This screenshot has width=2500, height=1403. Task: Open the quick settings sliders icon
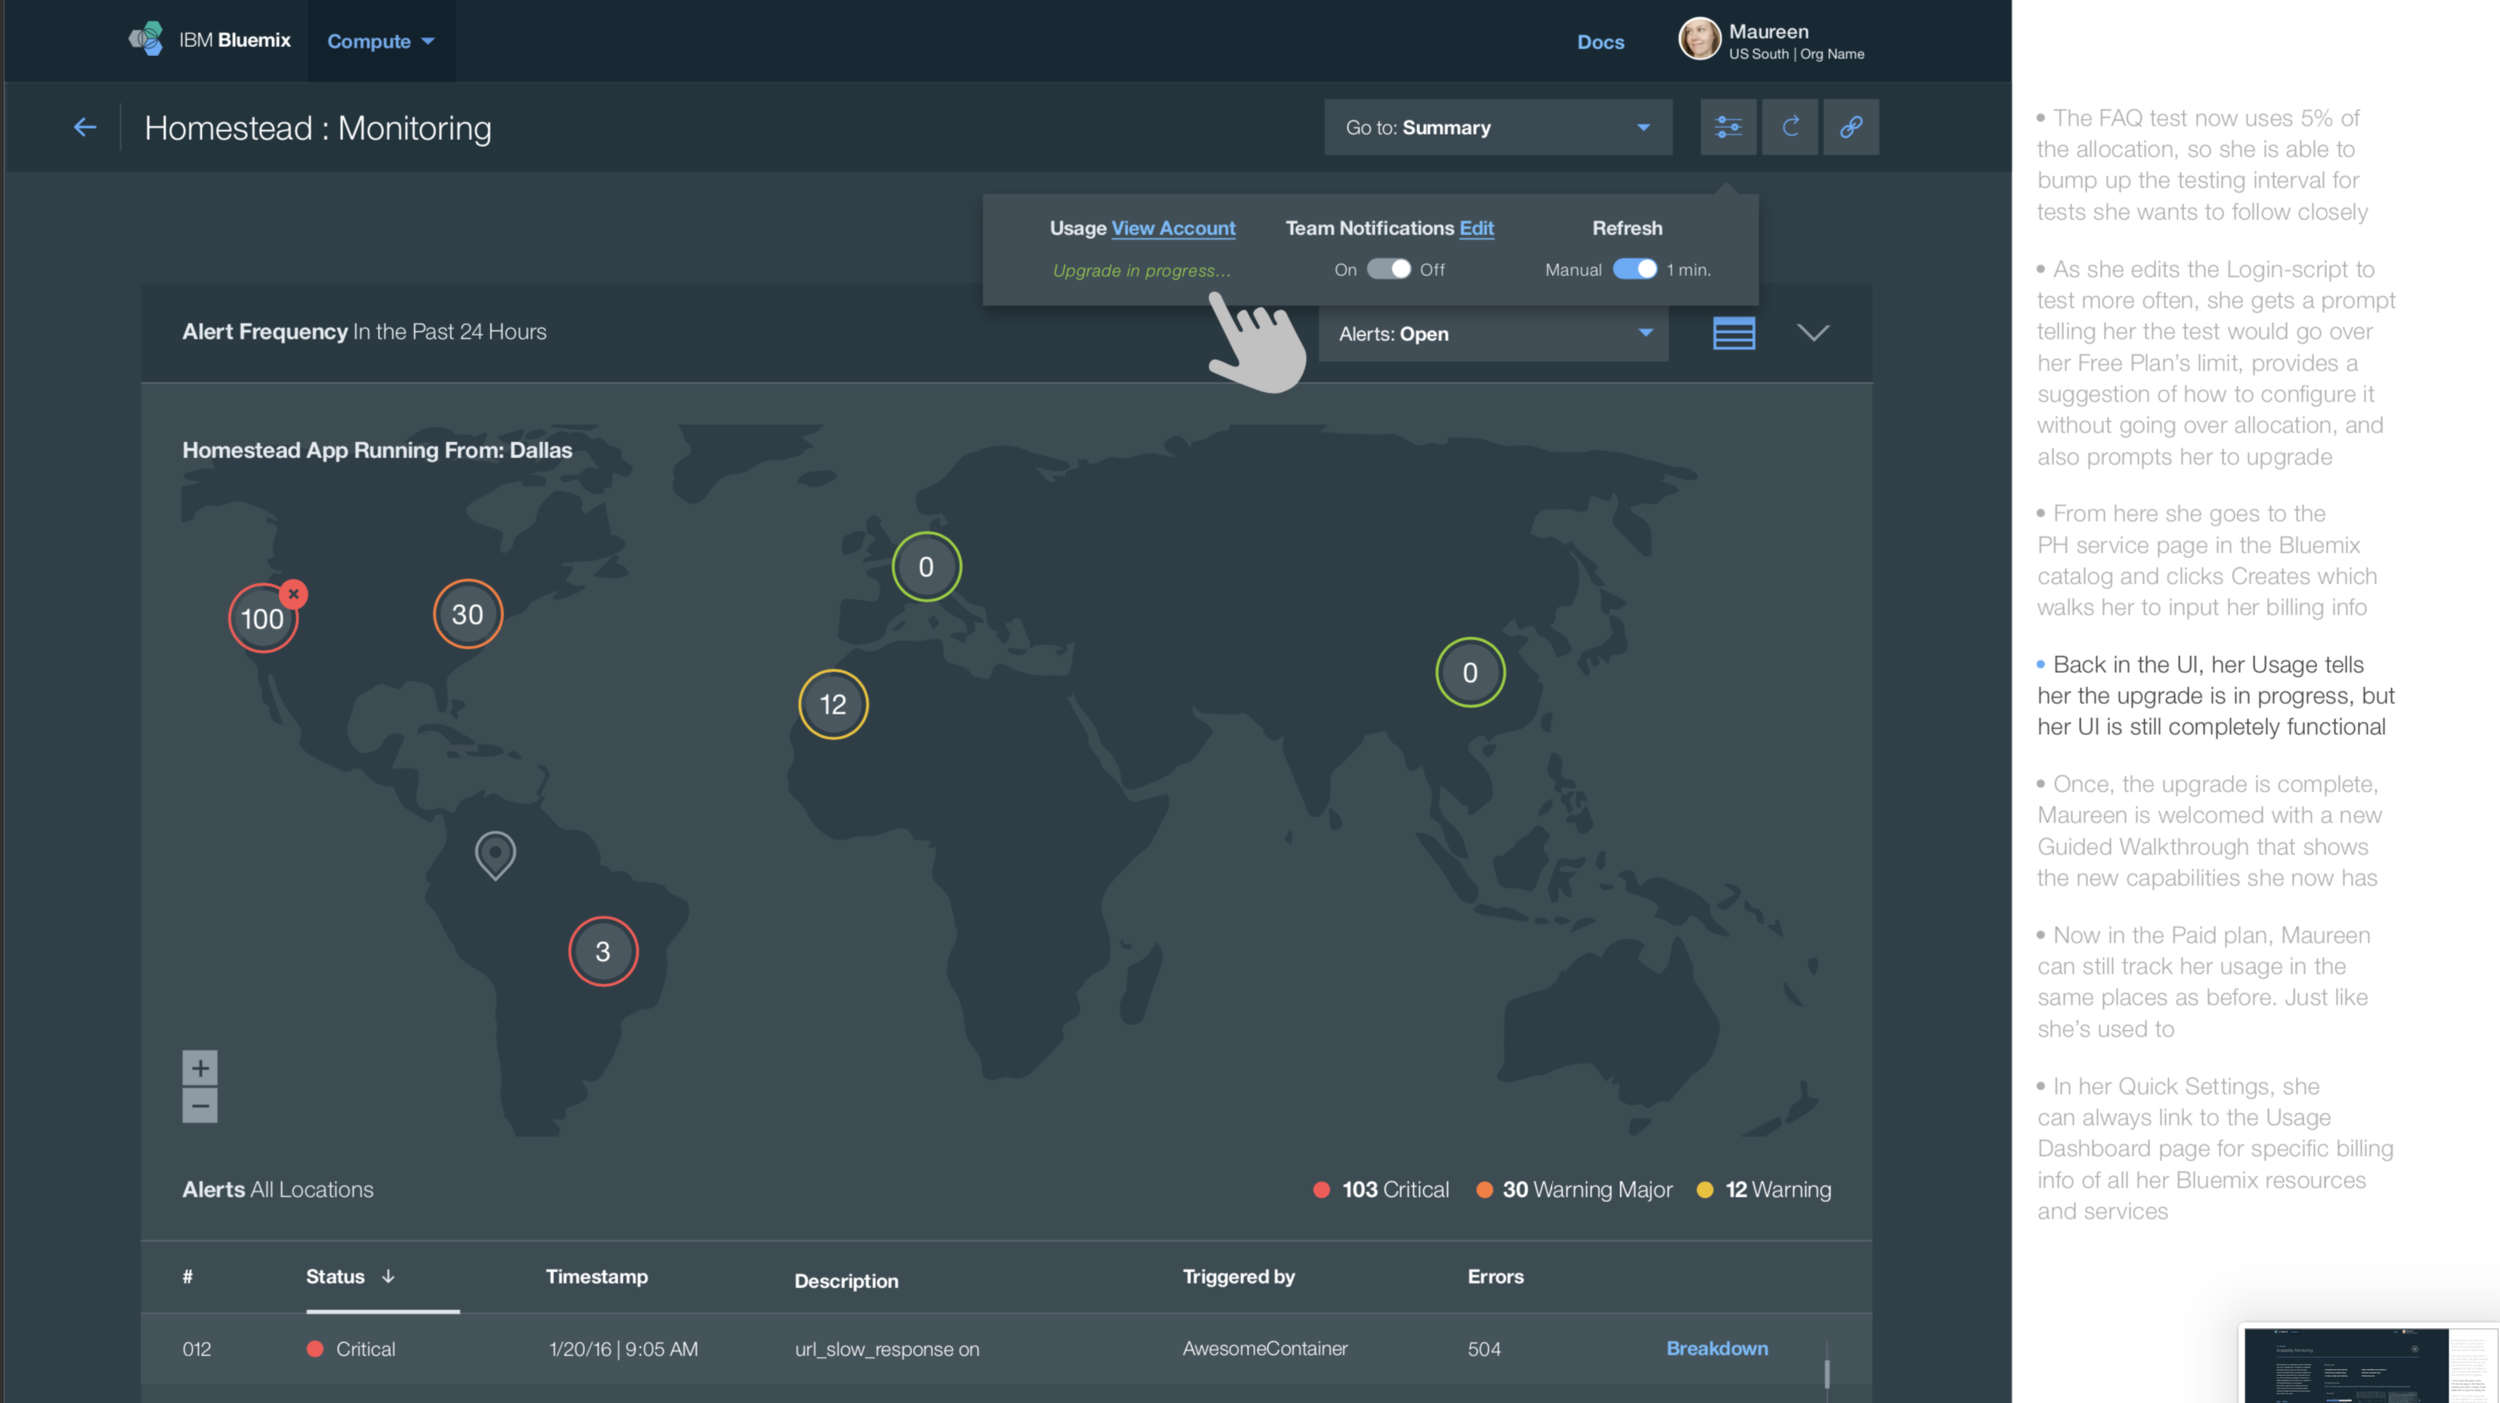(x=1728, y=127)
